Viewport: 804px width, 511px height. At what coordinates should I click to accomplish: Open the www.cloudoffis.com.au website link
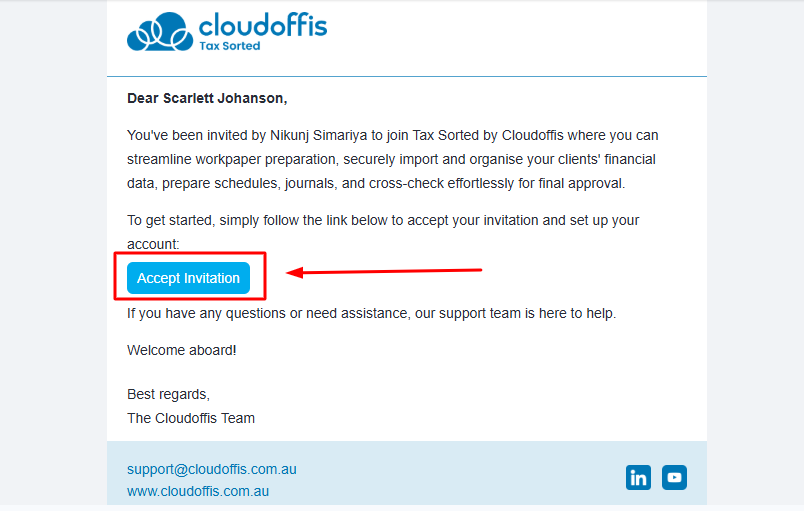[x=198, y=491]
